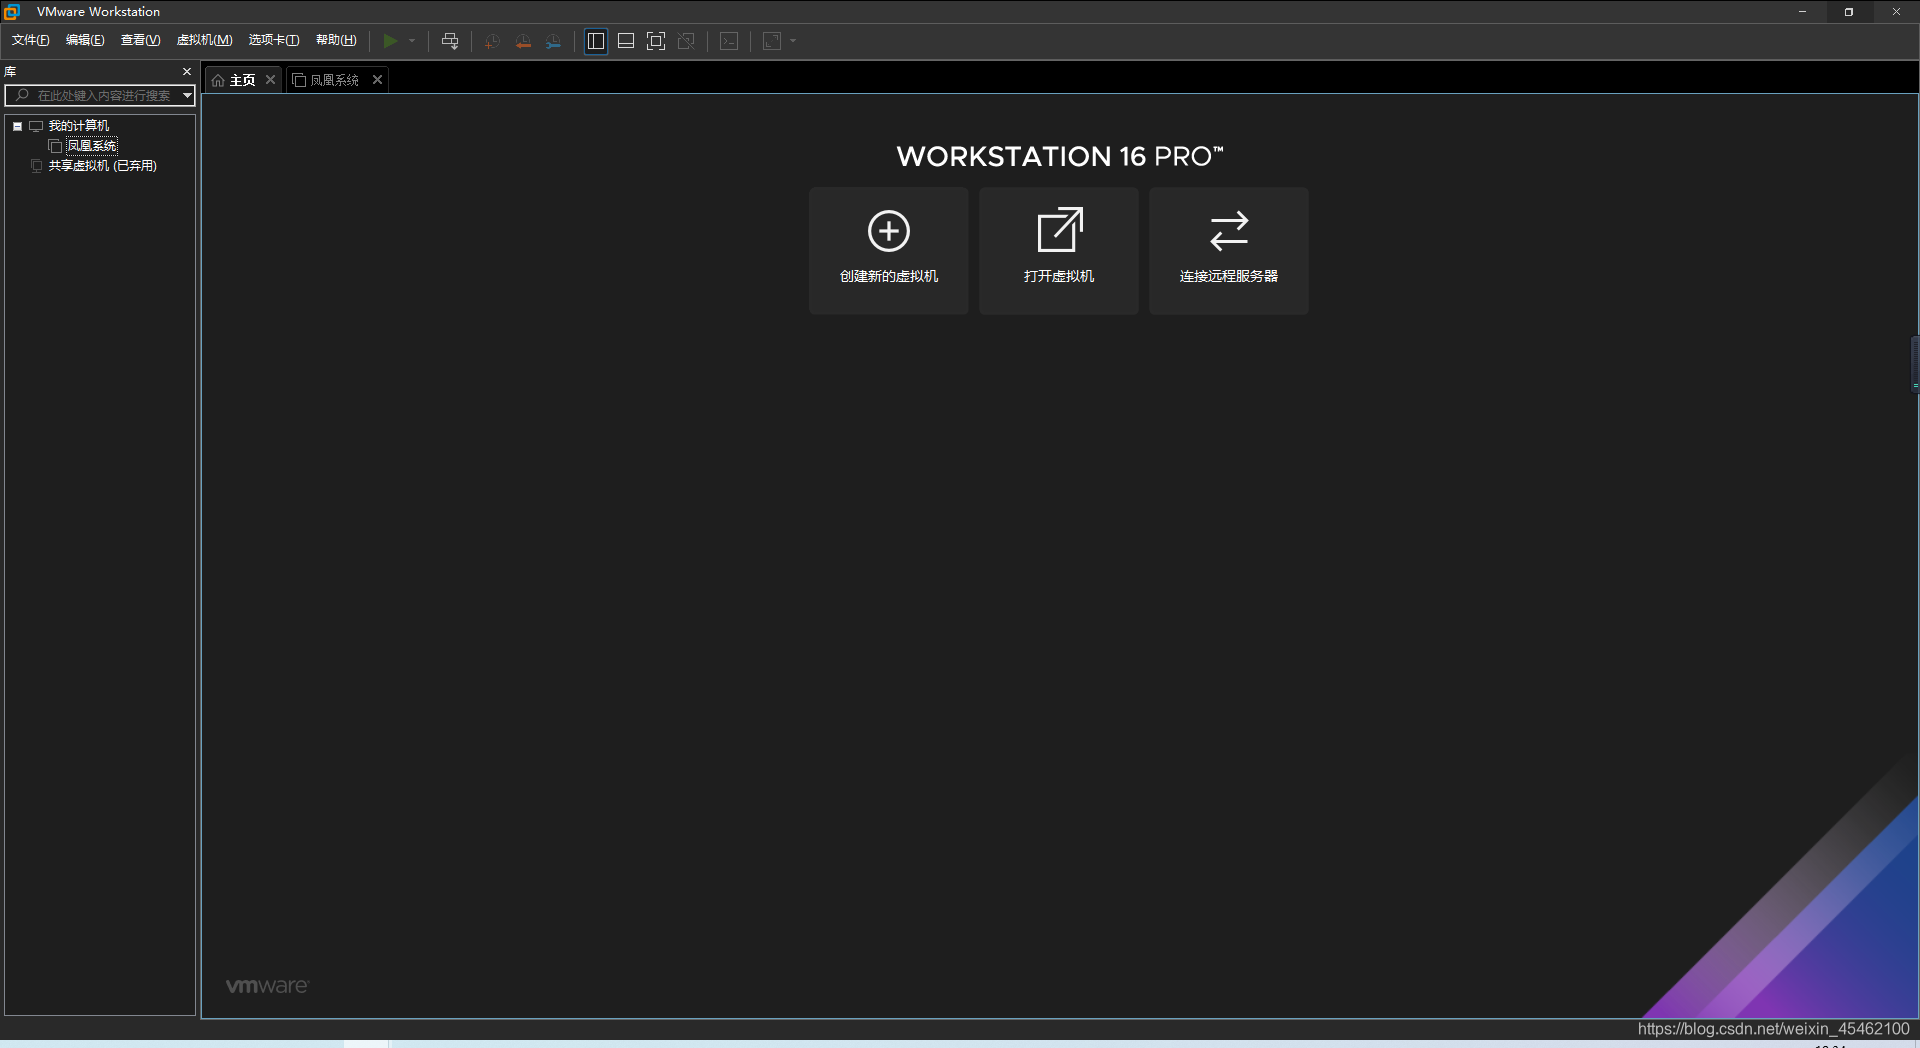
Task: Click the Unity mode toolbar icon
Action: [686, 41]
